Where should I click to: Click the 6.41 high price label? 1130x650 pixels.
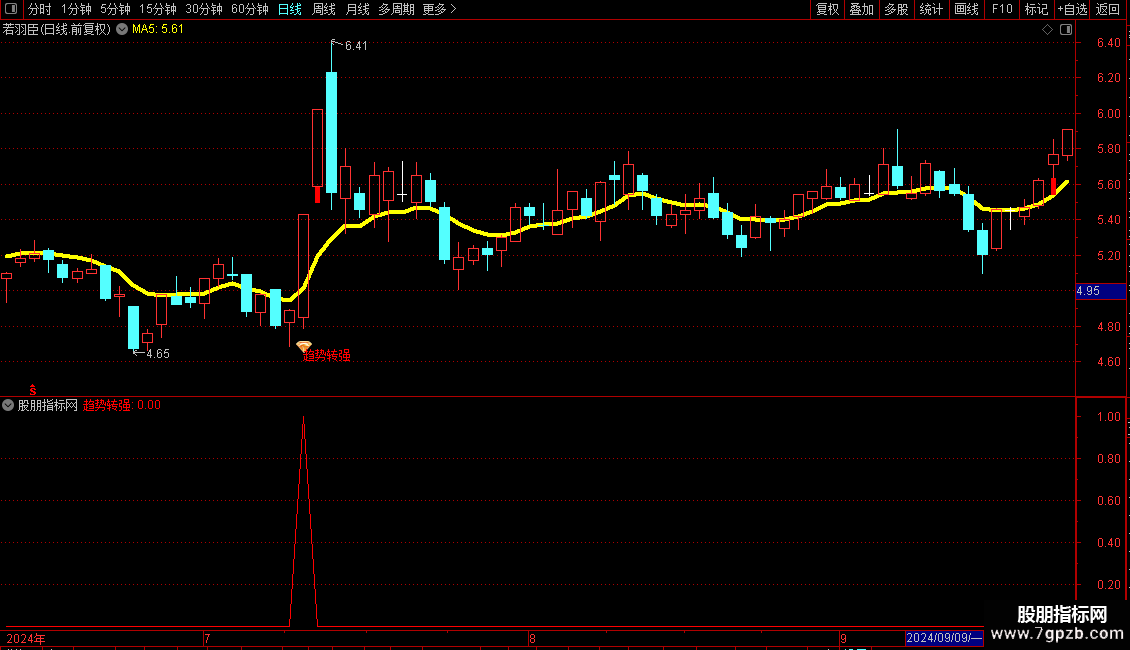(356, 46)
